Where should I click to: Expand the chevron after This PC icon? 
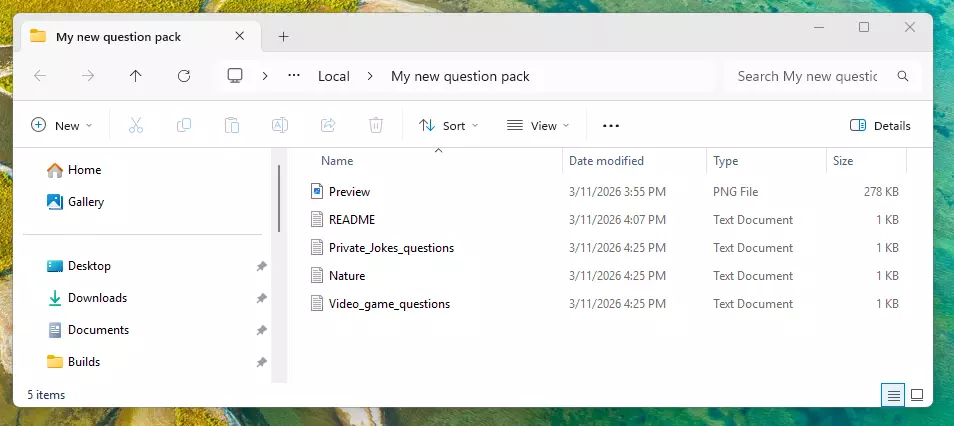coord(265,76)
